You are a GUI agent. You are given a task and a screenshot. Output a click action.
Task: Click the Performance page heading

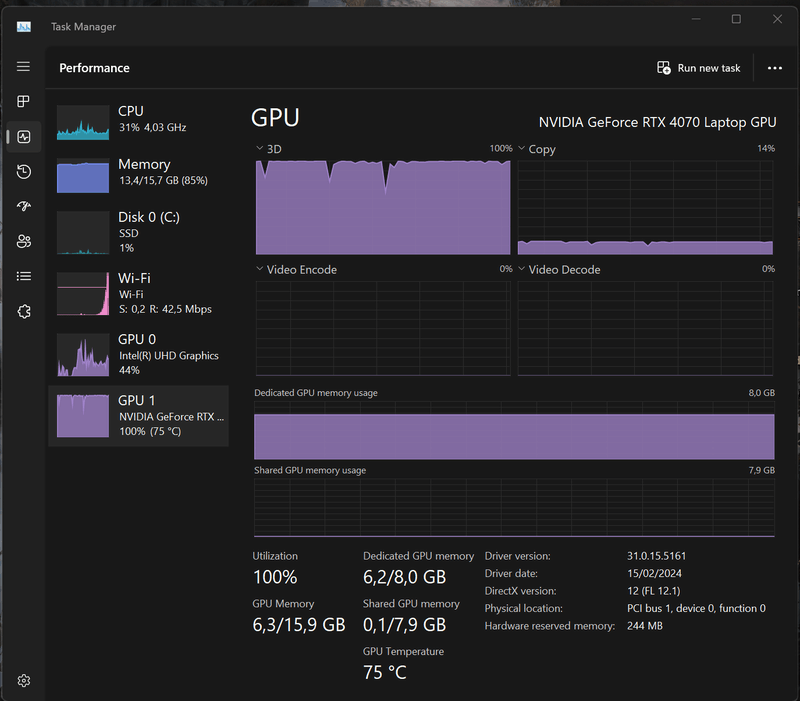[x=94, y=68]
